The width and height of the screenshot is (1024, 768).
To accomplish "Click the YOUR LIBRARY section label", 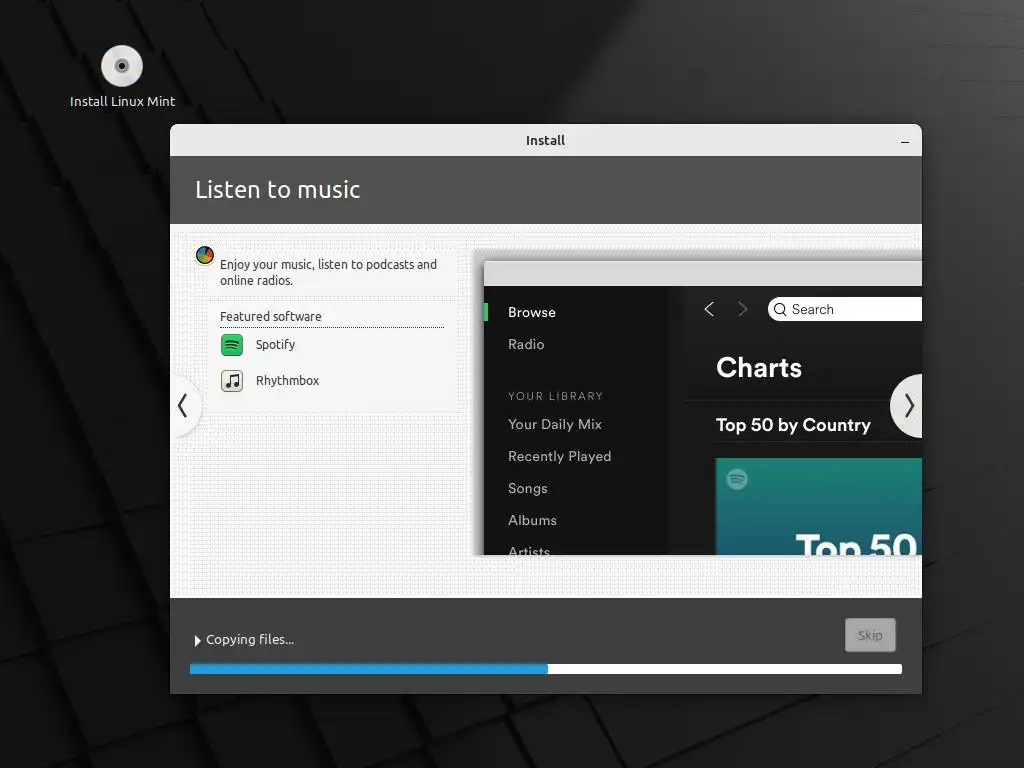I will 555,396.
